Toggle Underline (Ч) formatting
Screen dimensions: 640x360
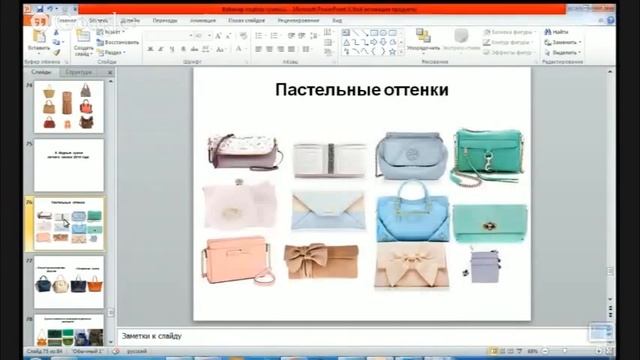point(172,49)
